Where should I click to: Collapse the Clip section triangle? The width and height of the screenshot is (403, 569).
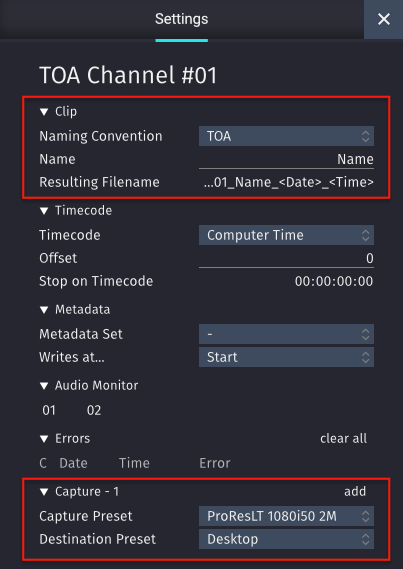coord(44,112)
